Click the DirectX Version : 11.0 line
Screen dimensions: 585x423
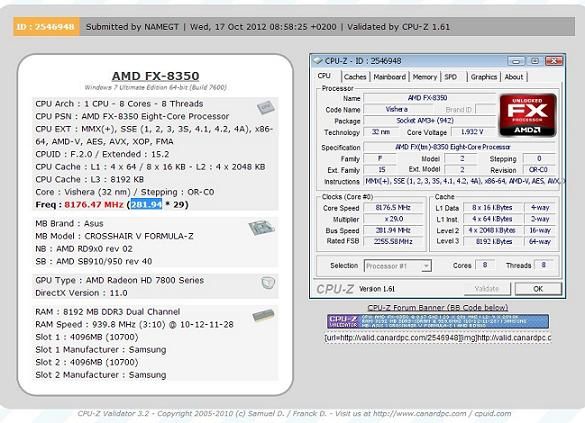(81, 293)
